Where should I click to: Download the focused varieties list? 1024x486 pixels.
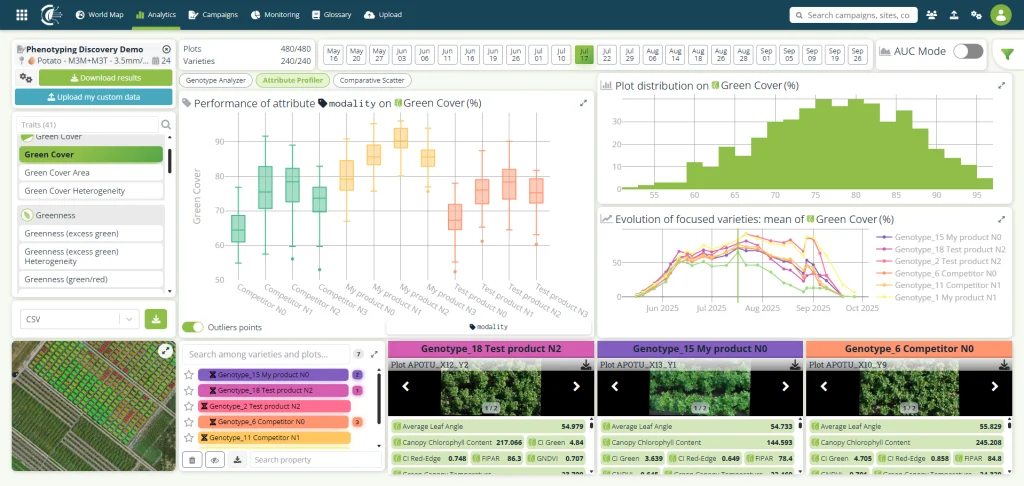[x=238, y=460]
